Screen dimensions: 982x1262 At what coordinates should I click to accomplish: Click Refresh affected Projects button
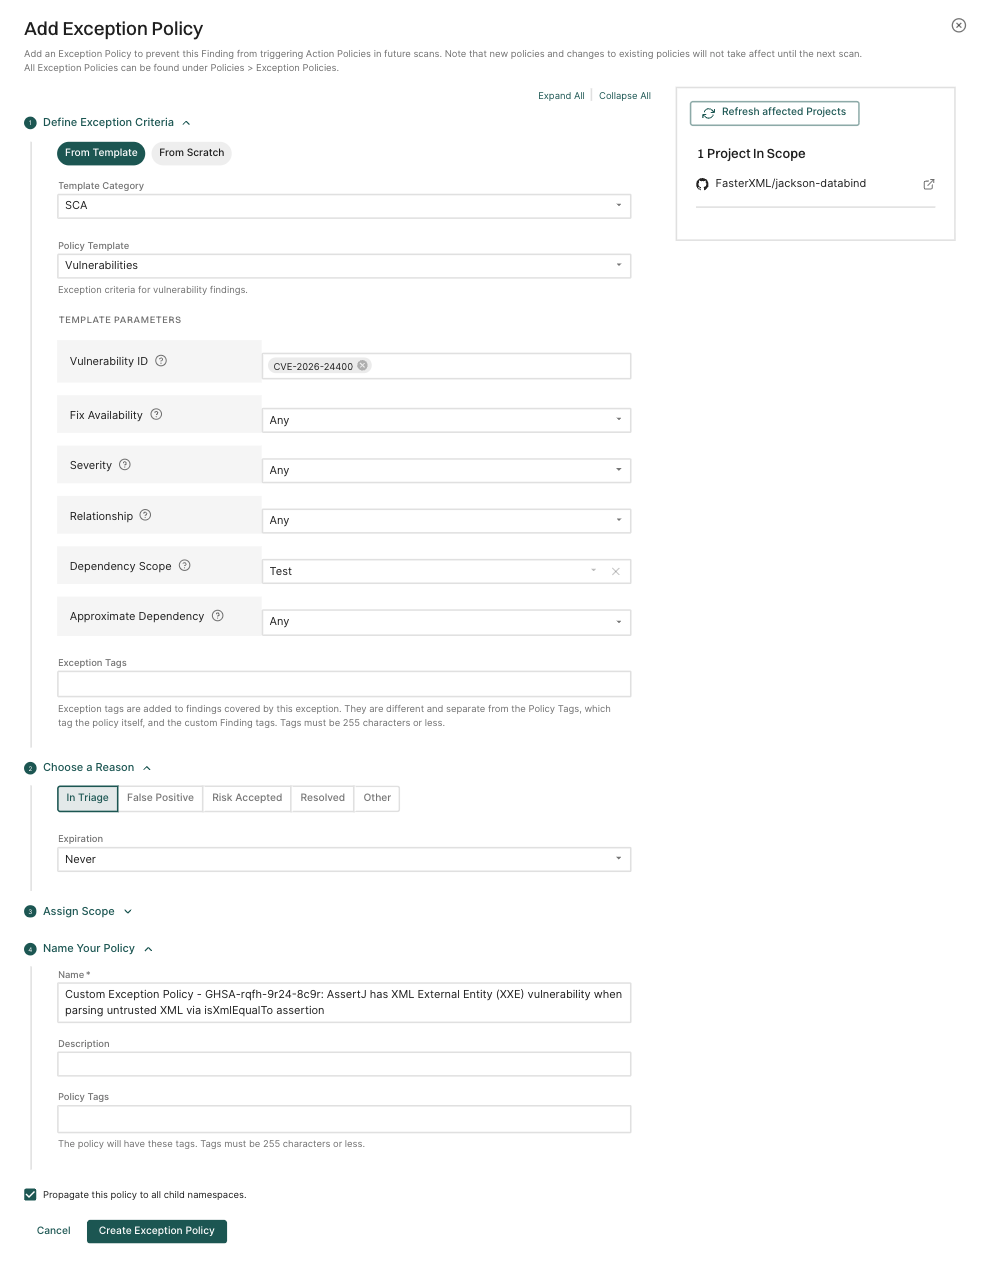pyautogui.click(x=774, y=113)
